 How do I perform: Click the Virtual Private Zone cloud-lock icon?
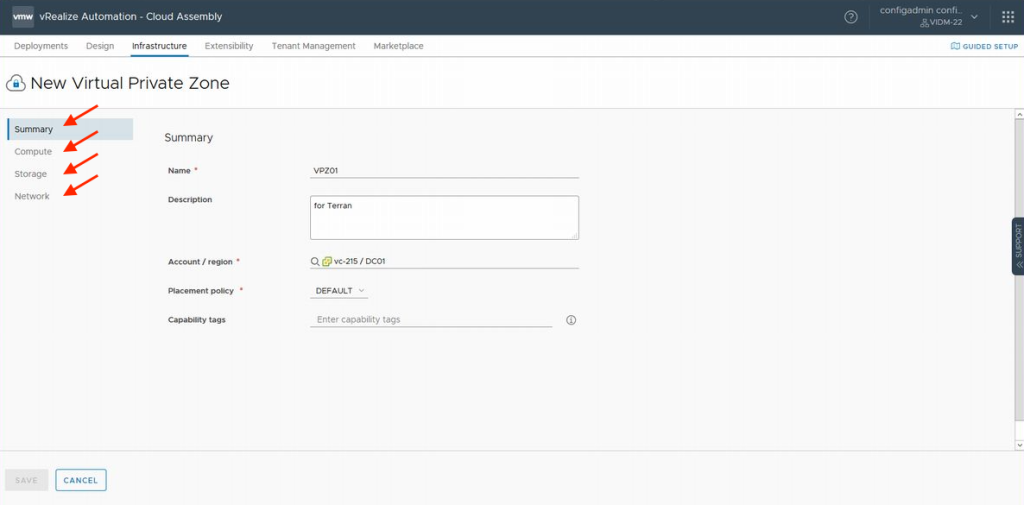[16, 84]
